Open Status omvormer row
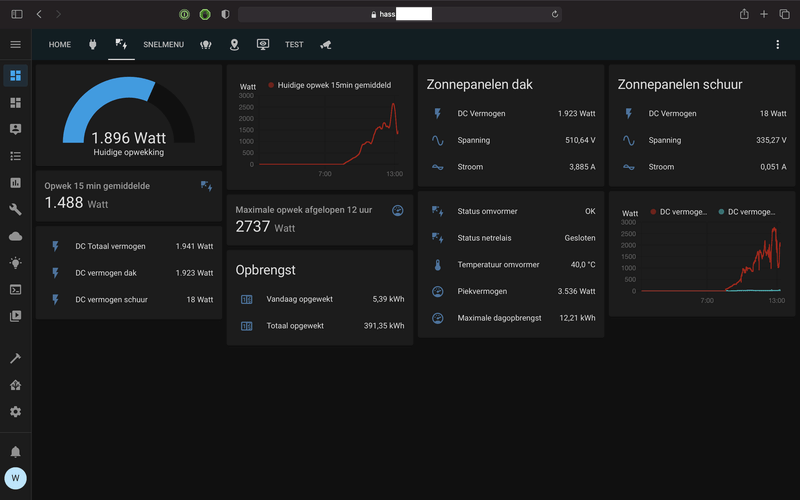This screenshot has width=800, height=500. [x=511, y=211]
